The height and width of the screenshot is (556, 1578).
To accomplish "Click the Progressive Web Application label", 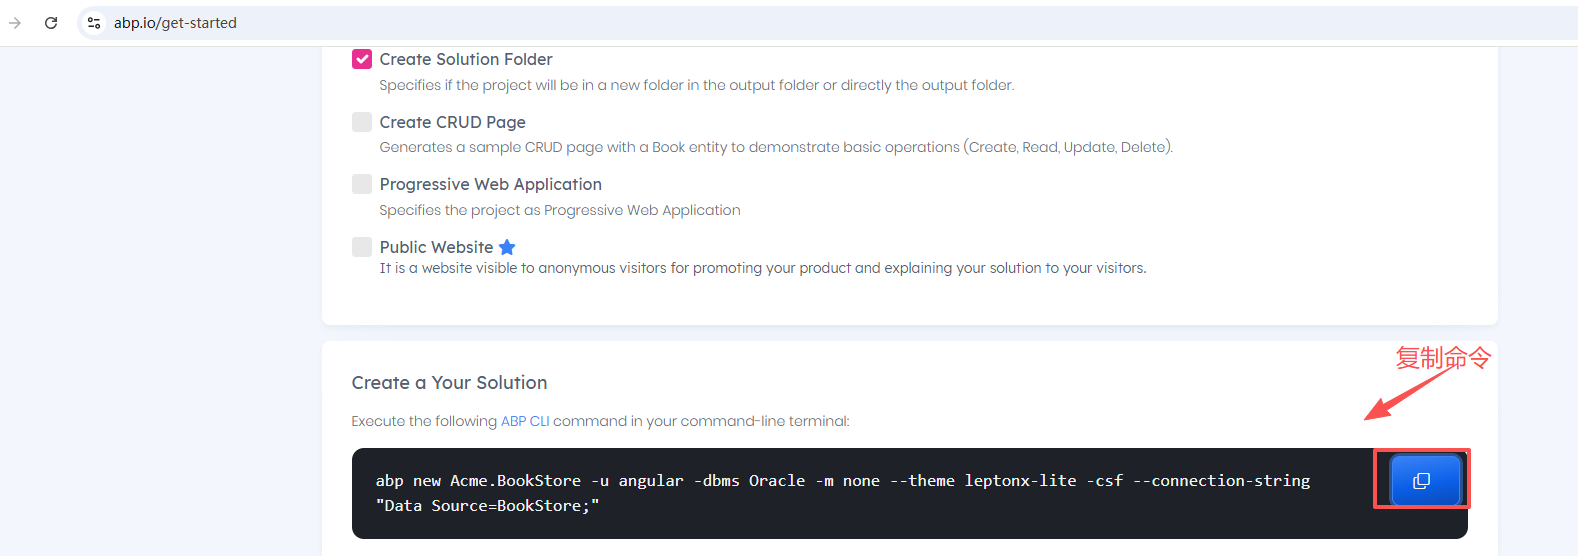I will click(x=491, y=184).
